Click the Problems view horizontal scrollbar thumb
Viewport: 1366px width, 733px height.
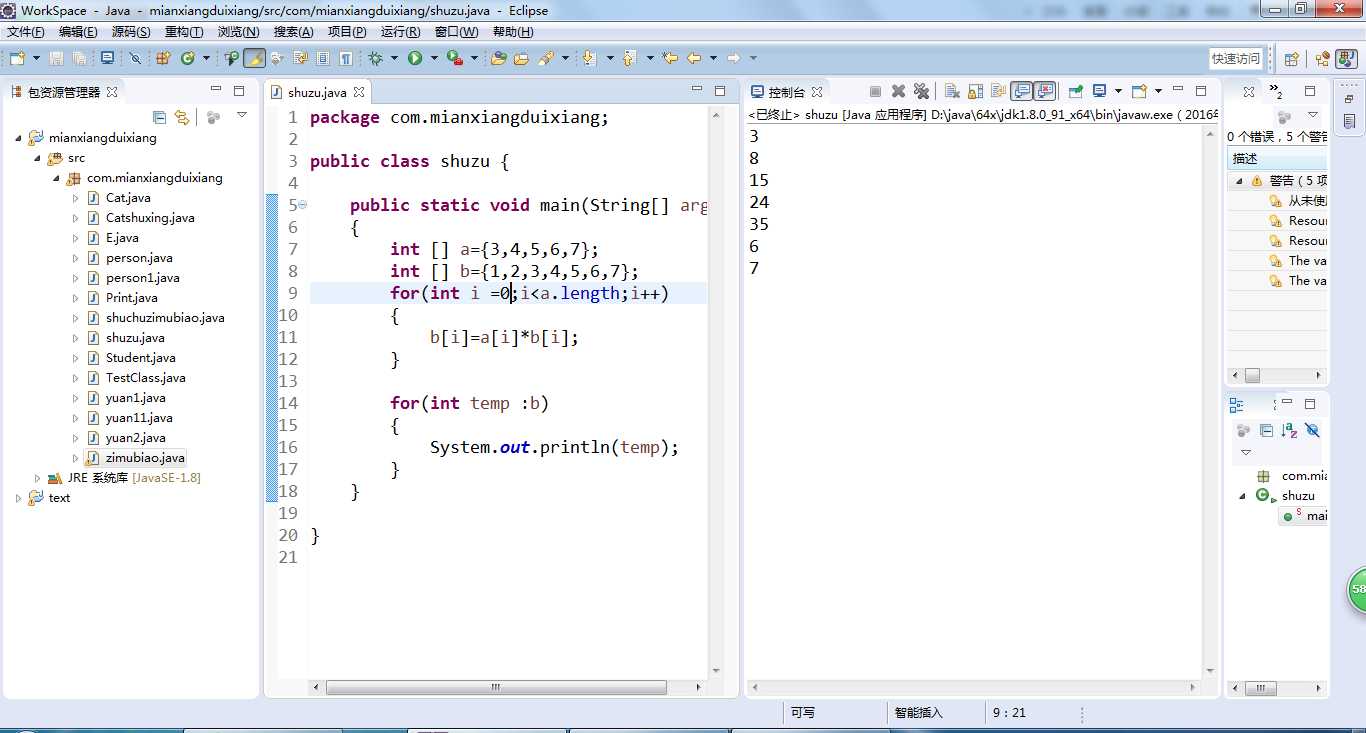[x=1252, y=376]
